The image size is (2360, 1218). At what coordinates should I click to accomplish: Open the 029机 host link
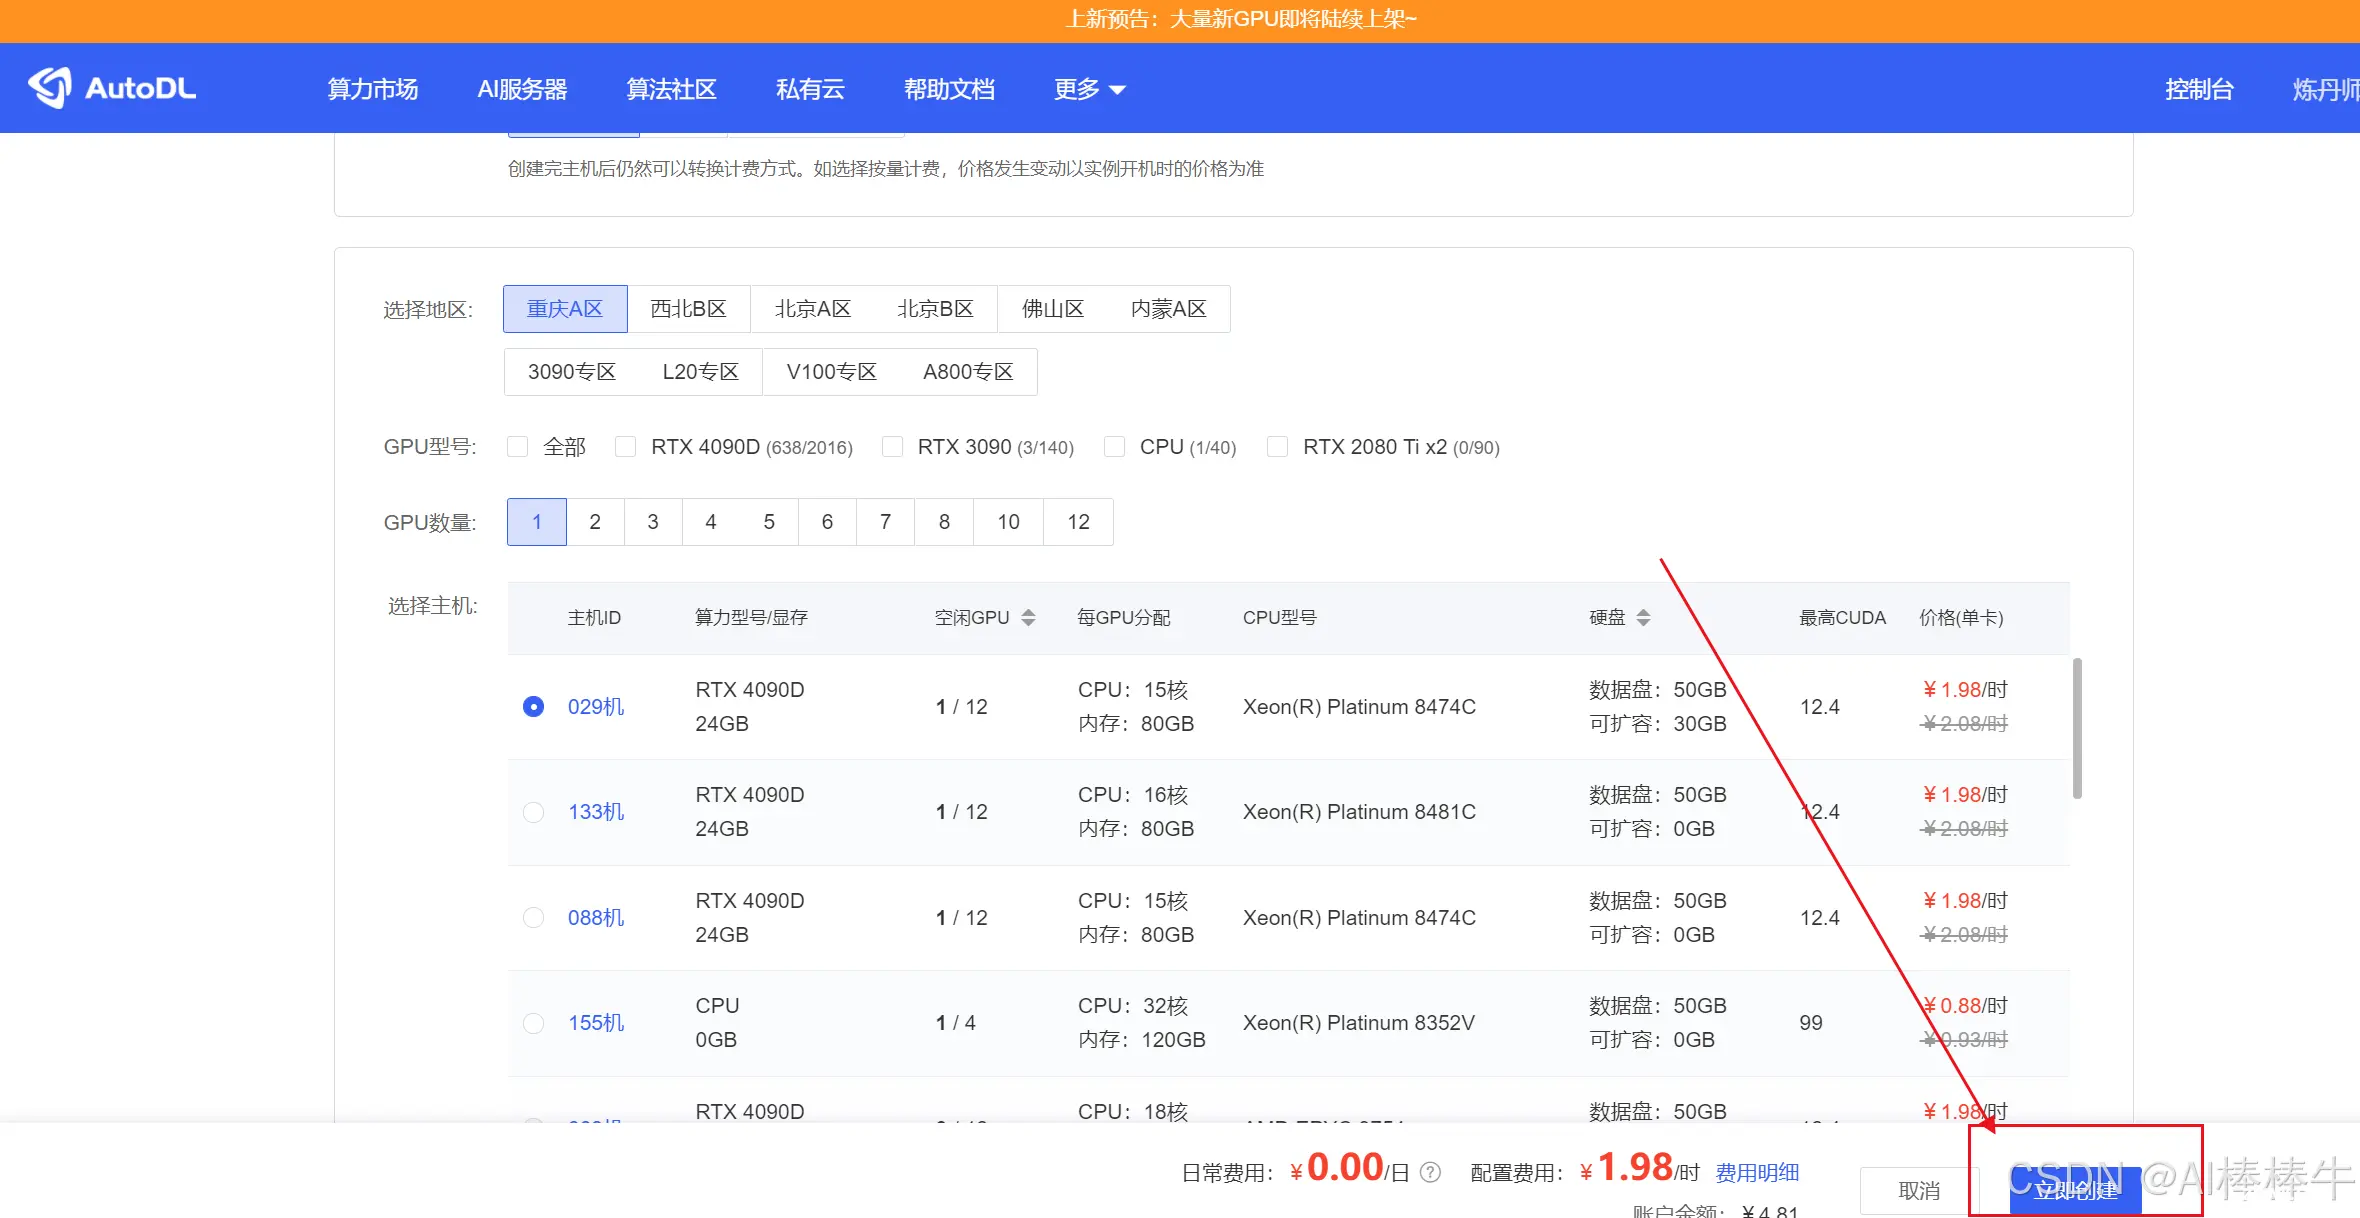pyautogui.click(x=596, y=707)
